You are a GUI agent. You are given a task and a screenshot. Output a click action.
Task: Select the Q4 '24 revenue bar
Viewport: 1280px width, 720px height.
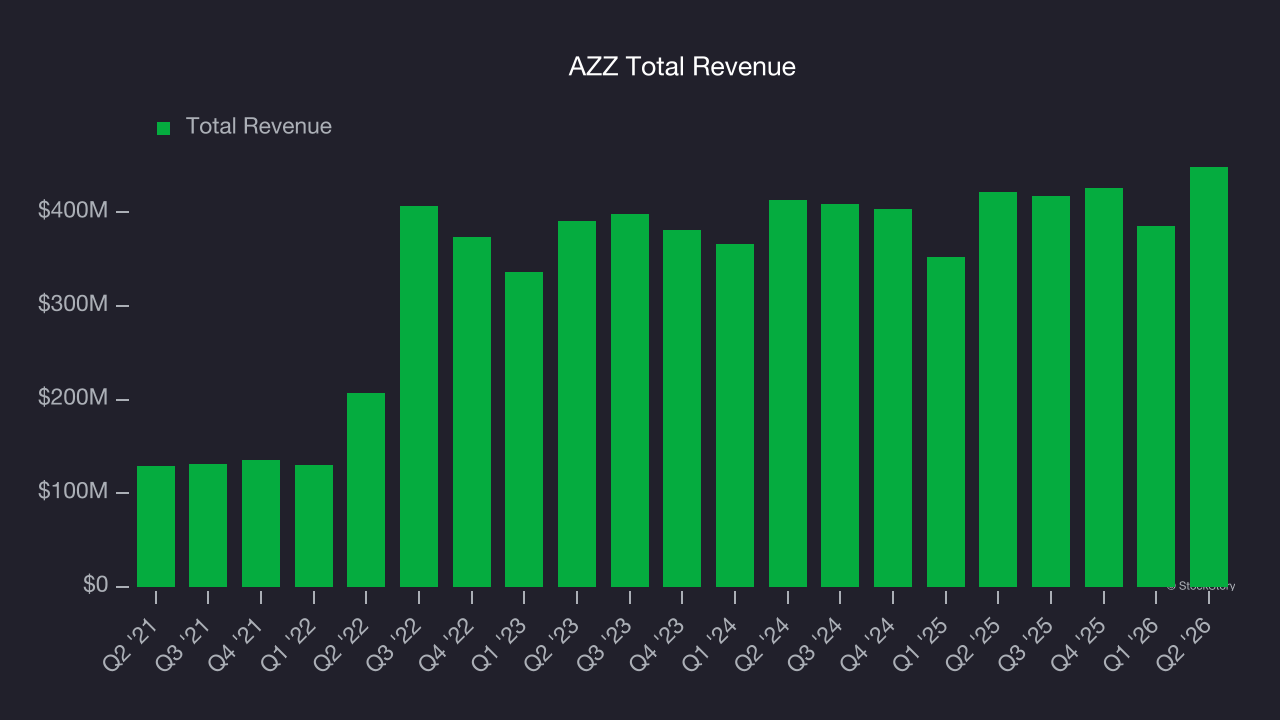click(x=893, y=398)
